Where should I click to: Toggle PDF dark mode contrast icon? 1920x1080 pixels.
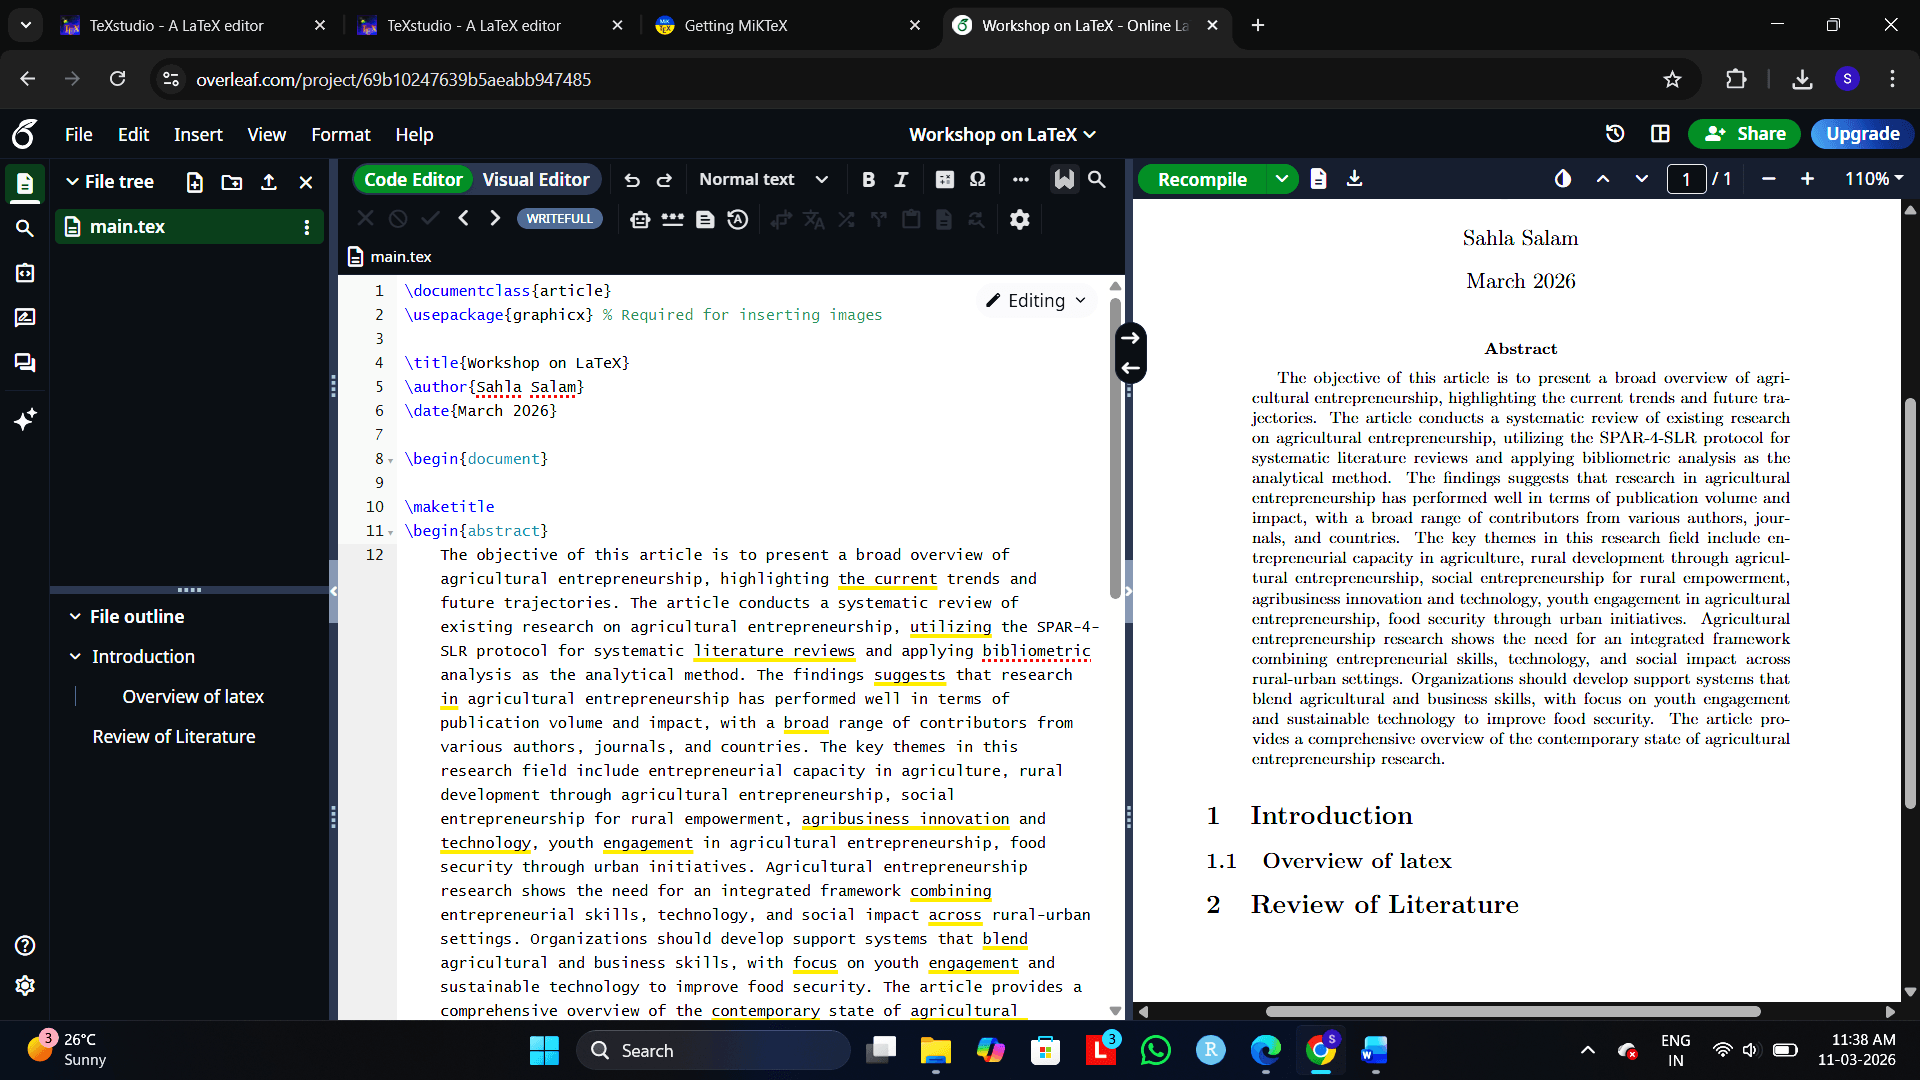(x=1563, y=179)
